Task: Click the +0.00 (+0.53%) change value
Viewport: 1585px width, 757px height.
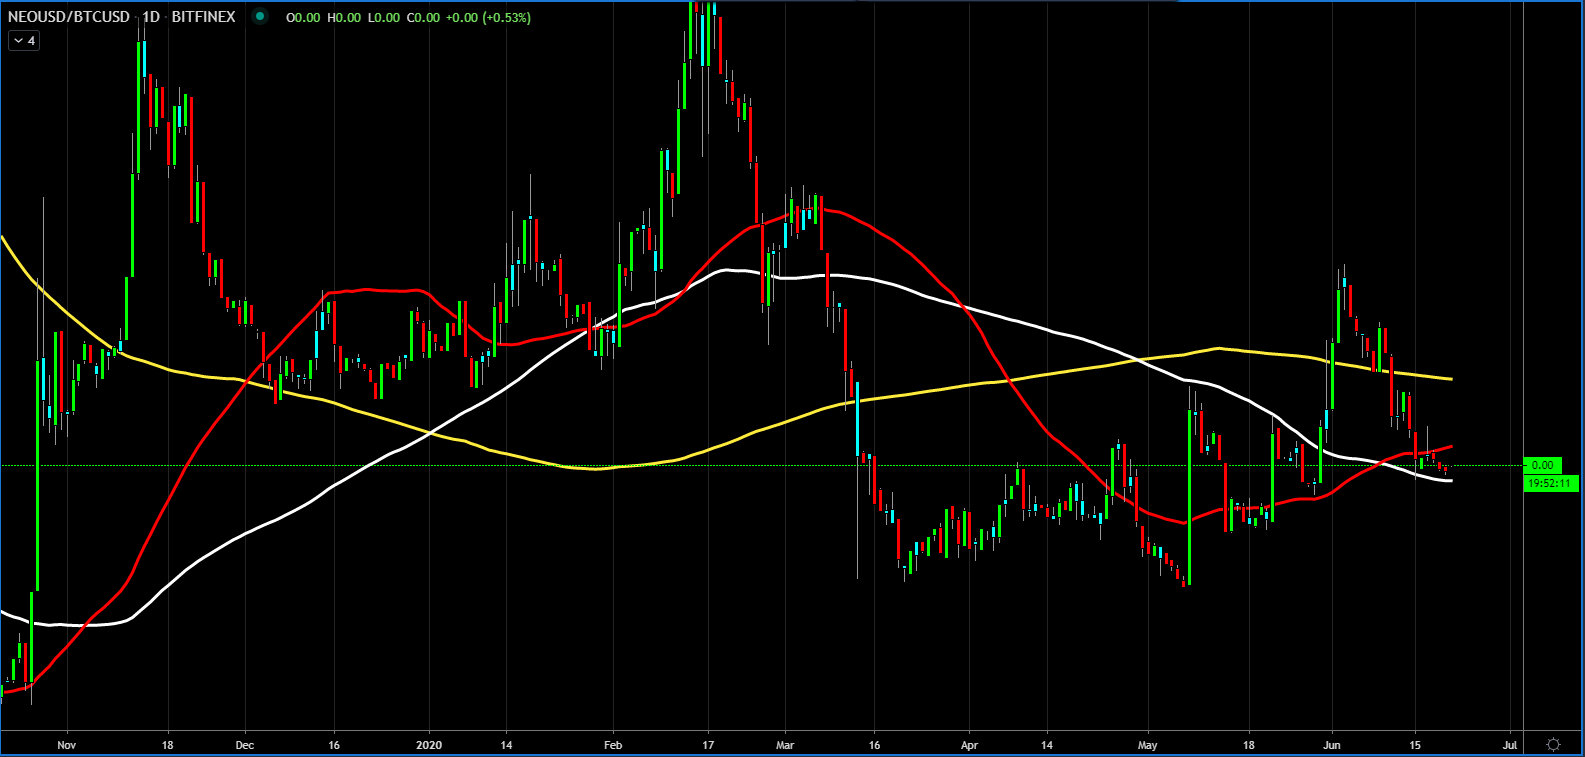Action: [x=488, y=18]
